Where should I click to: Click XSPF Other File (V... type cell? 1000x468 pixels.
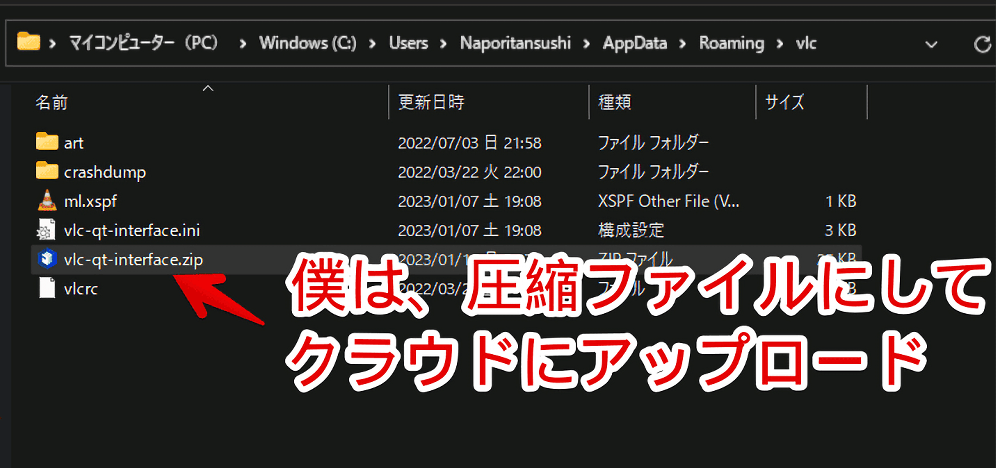(670, 201)
